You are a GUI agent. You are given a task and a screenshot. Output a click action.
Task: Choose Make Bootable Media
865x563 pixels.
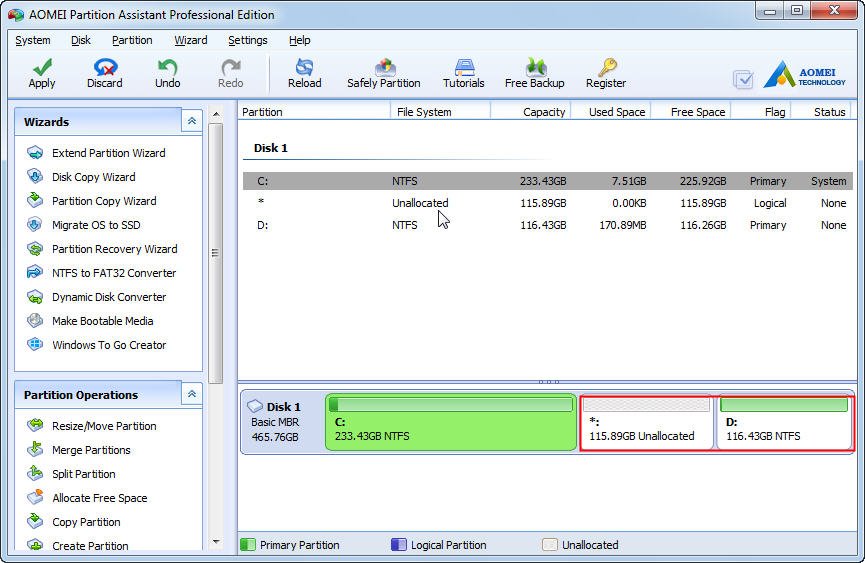pyautogui.click(x=90, y=321)
